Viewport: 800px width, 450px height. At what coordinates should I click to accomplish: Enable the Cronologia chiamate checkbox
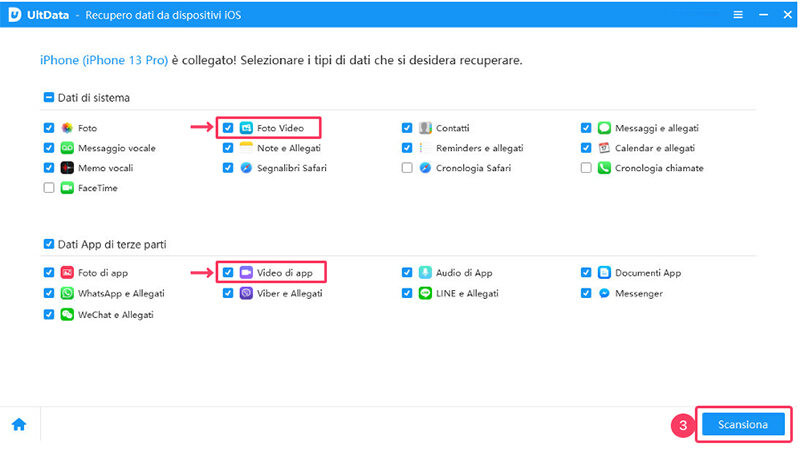pos(586,168)
